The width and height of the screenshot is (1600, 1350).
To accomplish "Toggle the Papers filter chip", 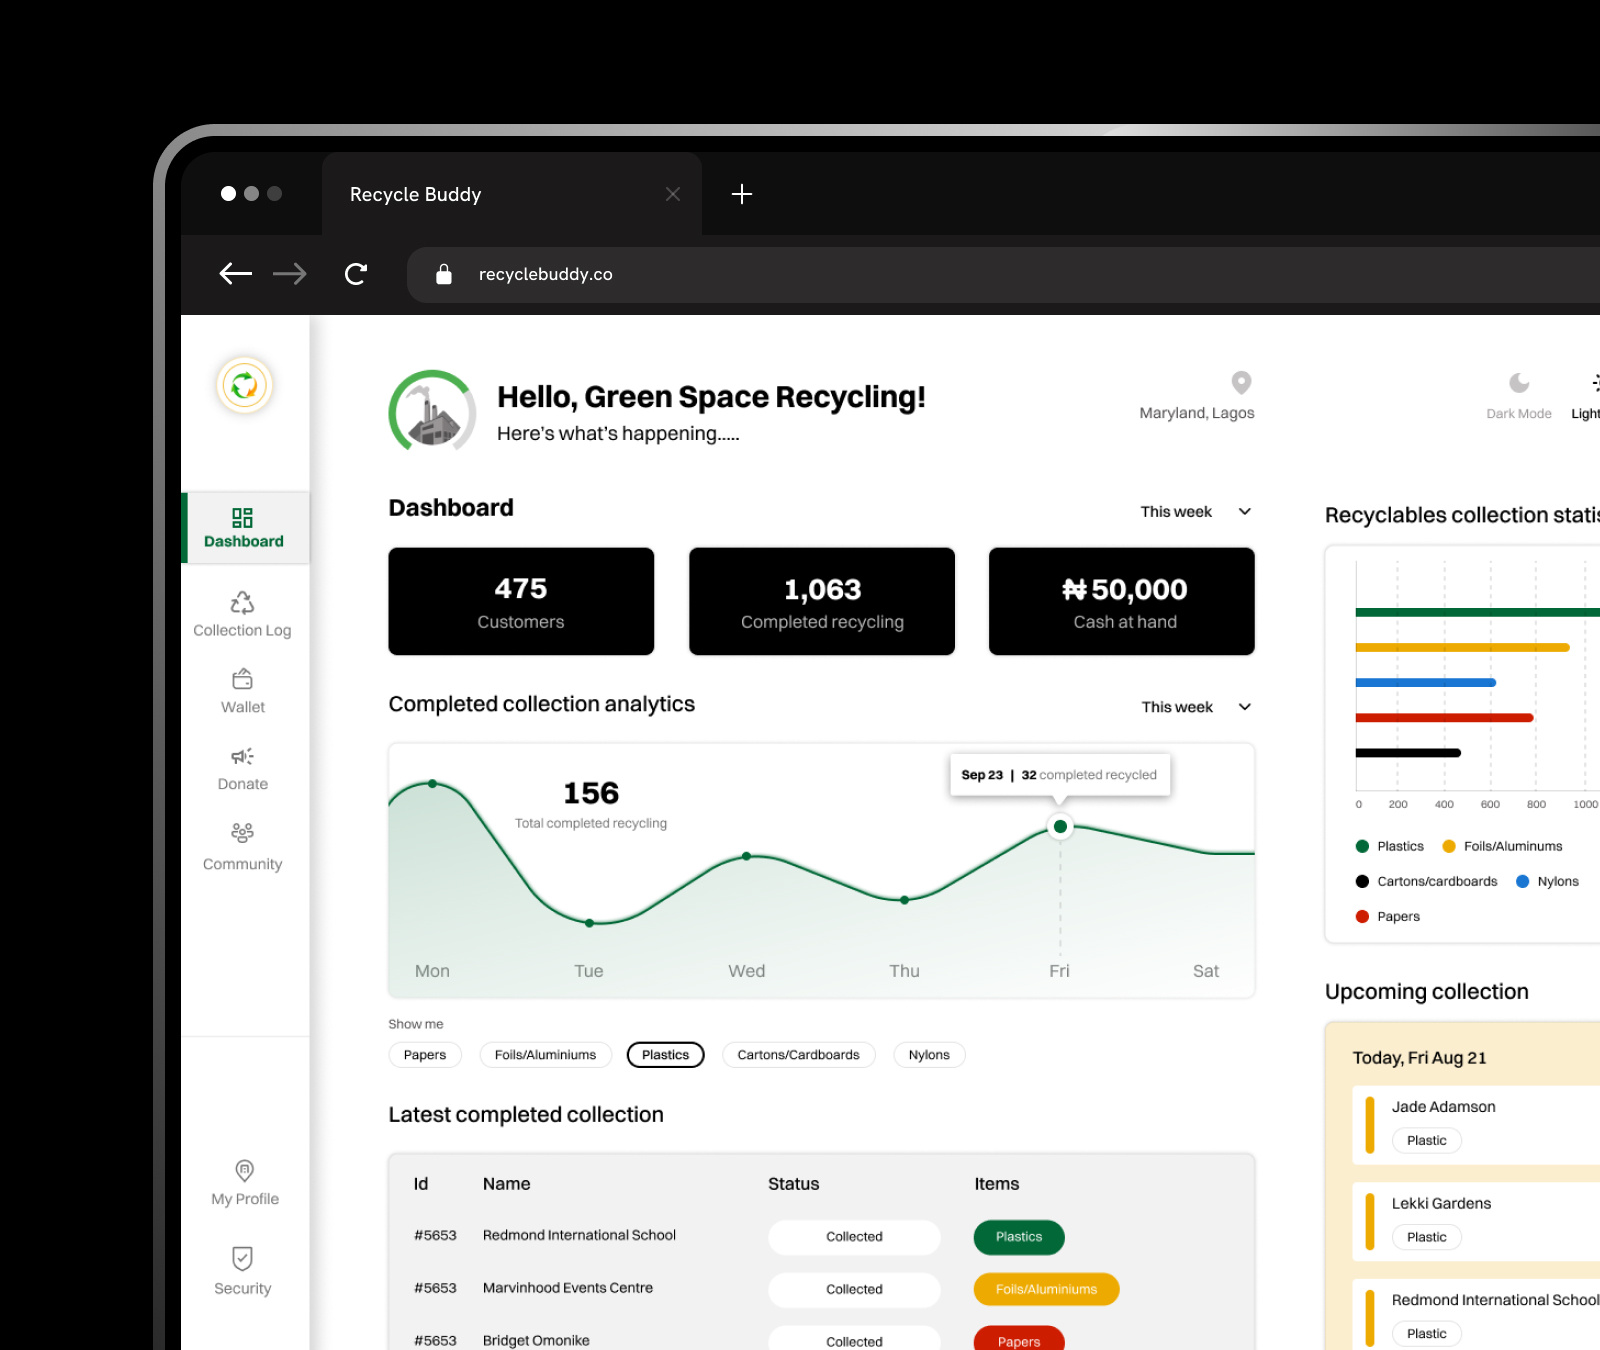I will pyautogui.click(x=425, y=1055).
